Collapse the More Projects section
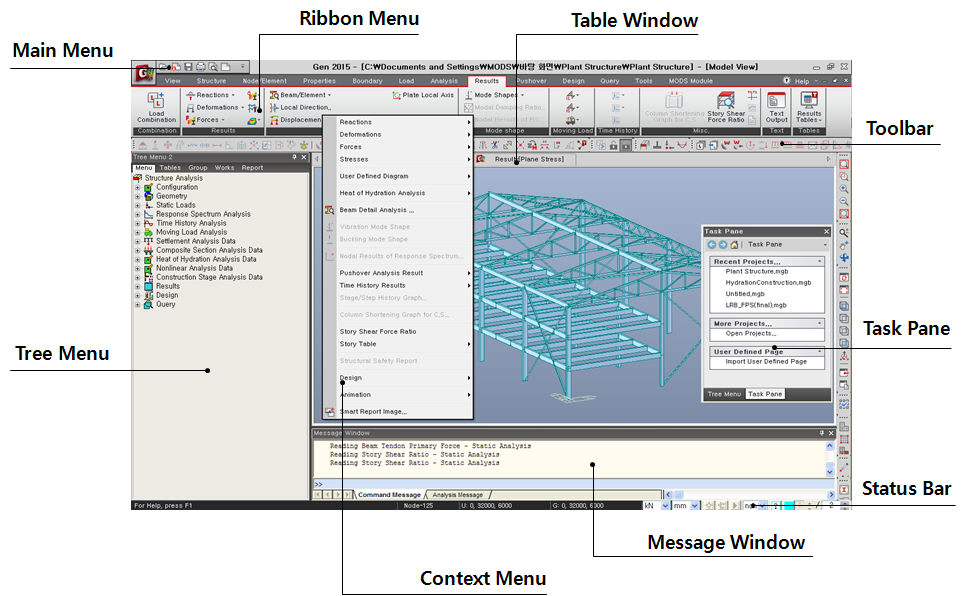This screenshot has width=965, height=596. click(819, 323)
